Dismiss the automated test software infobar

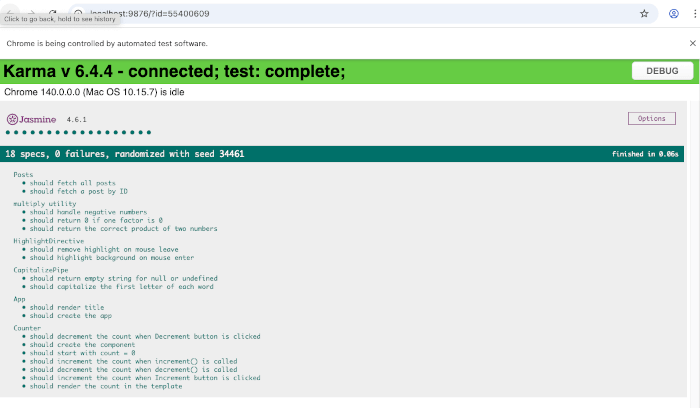click(x=692, y=43)
